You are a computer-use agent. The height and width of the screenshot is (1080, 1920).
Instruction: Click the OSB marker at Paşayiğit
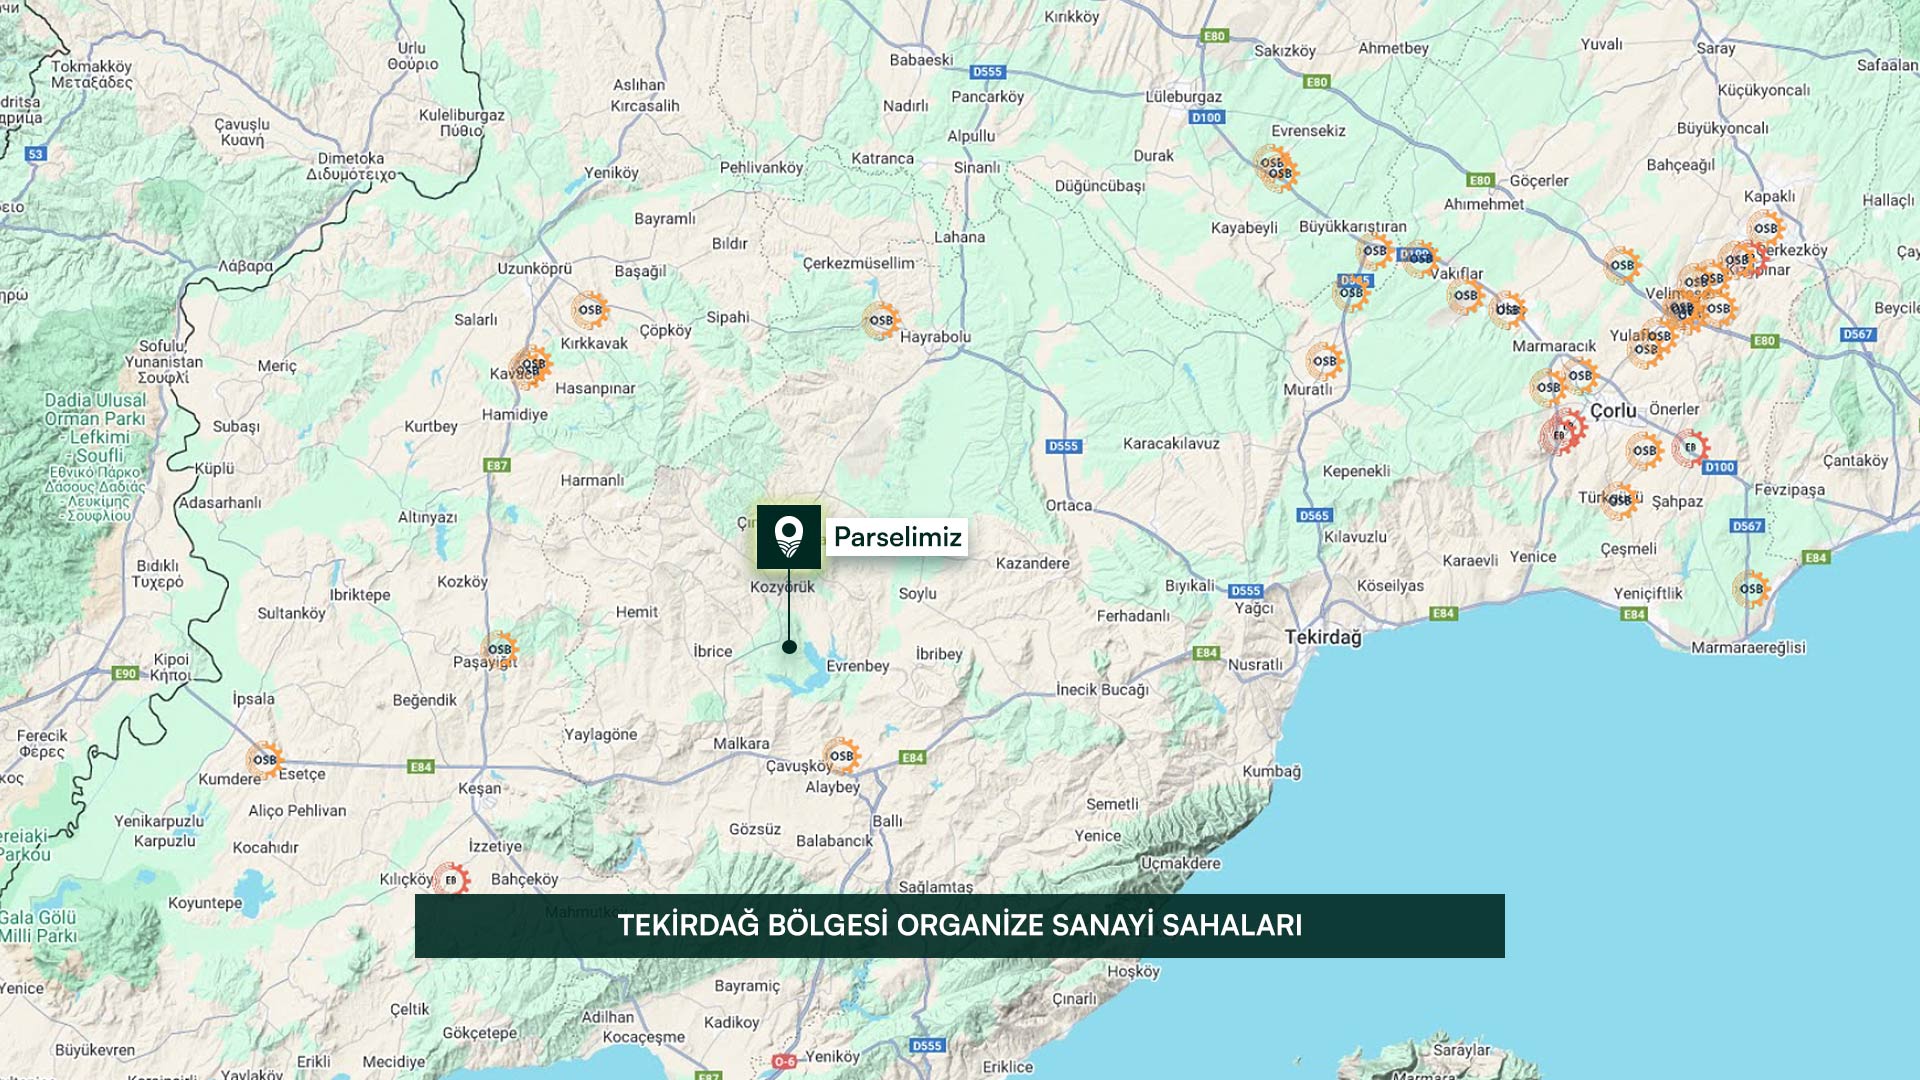(499, 649)
